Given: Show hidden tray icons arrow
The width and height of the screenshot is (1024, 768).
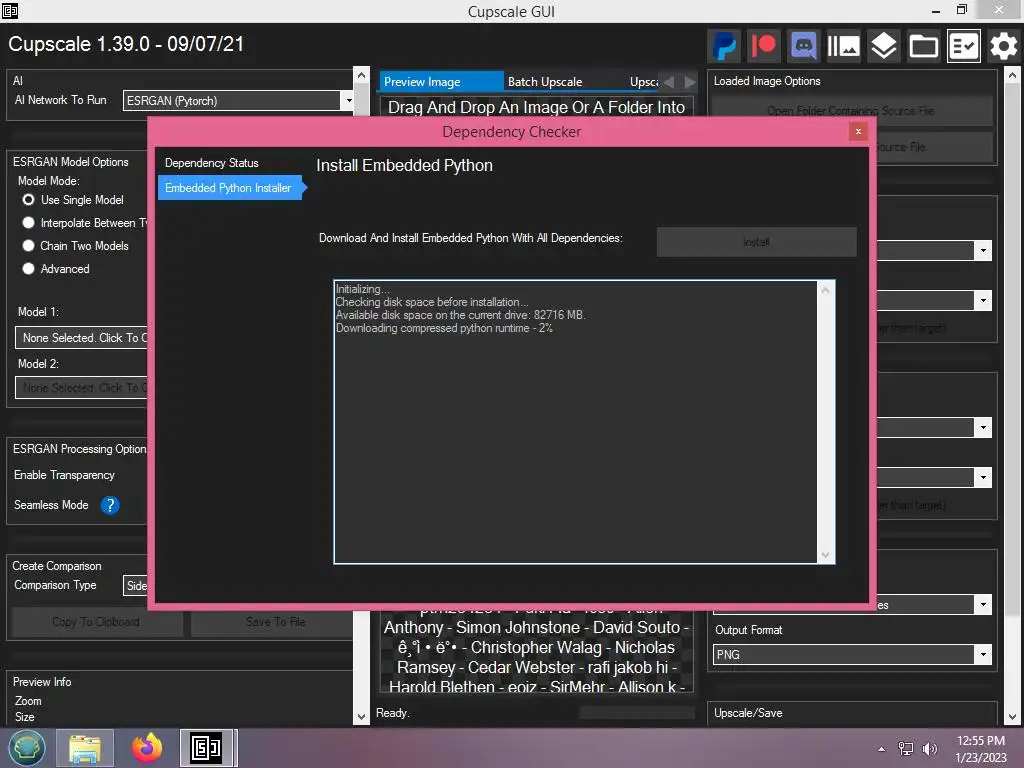Looking at the screenshot, I should (882, 749).
